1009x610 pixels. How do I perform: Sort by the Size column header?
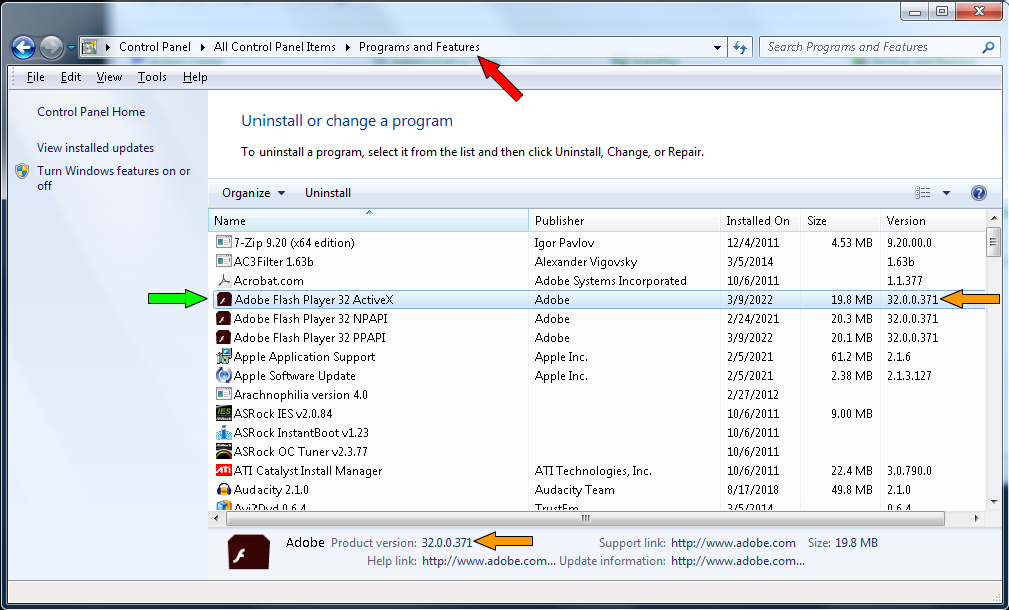point(840,221)
